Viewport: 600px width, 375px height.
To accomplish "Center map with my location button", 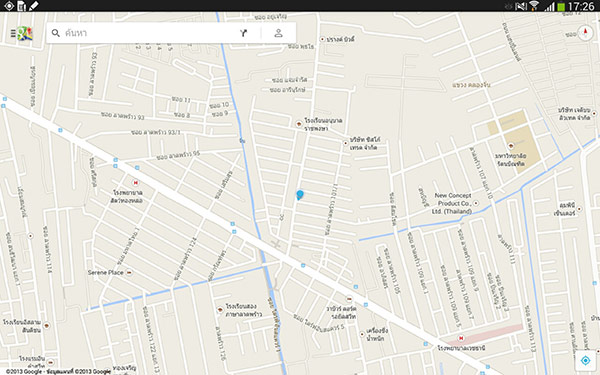I will click(585, 360).
